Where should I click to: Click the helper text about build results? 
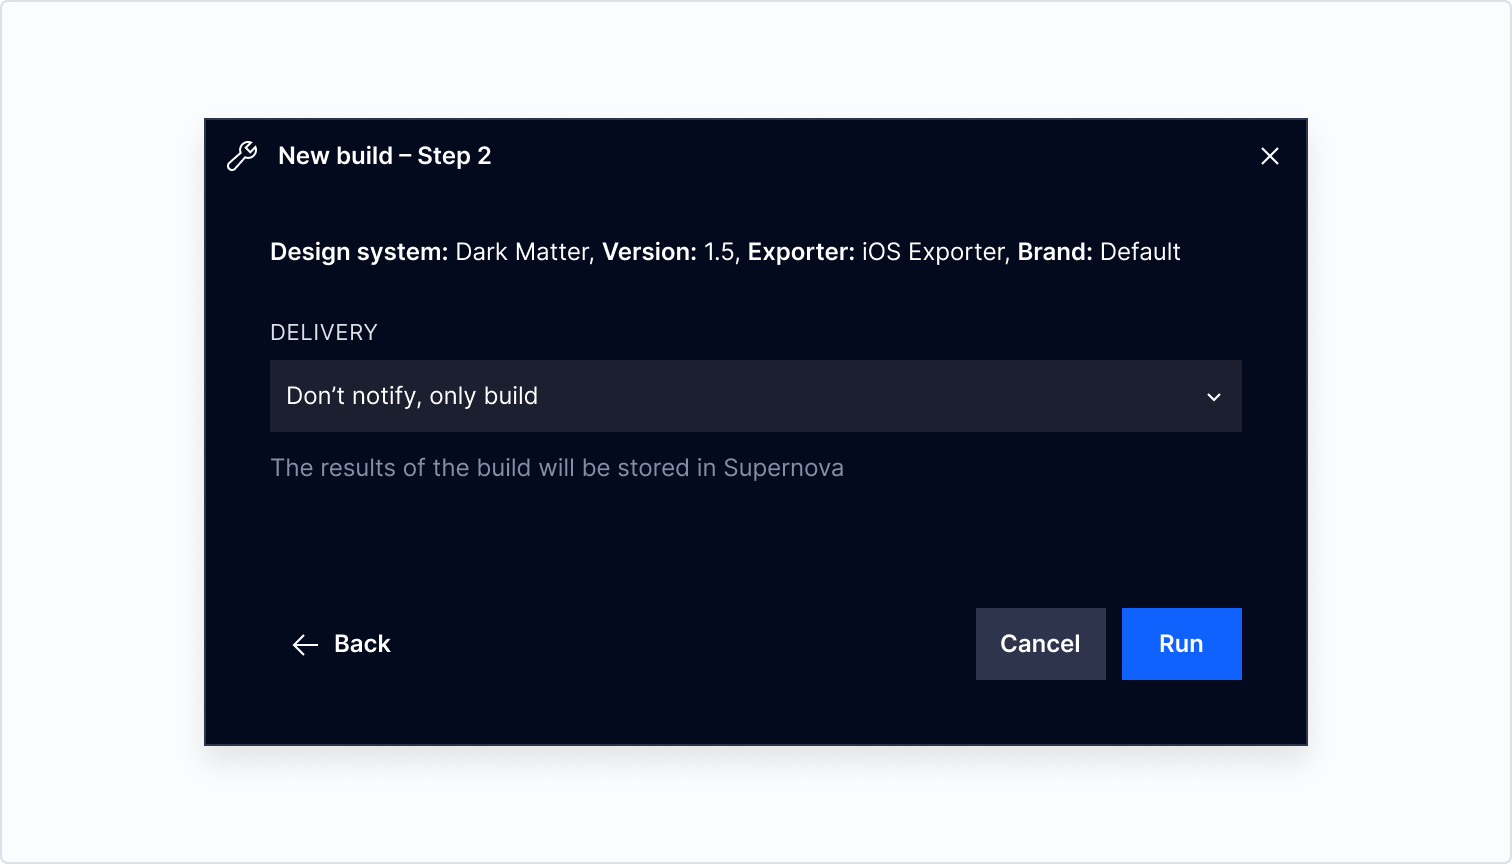pyautogui.click(x=557, y=468)
